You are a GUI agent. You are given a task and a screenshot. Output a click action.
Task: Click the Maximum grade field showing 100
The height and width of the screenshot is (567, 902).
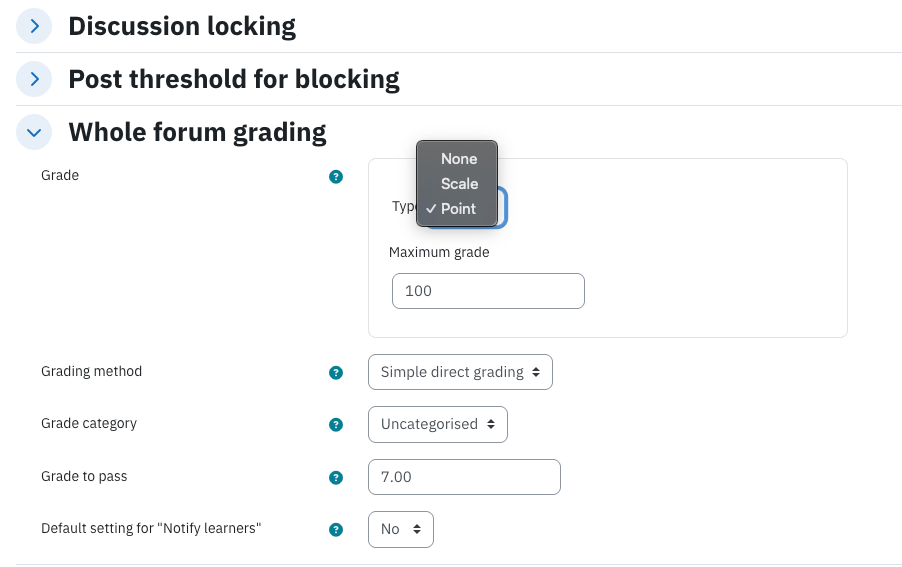(488, 291)
